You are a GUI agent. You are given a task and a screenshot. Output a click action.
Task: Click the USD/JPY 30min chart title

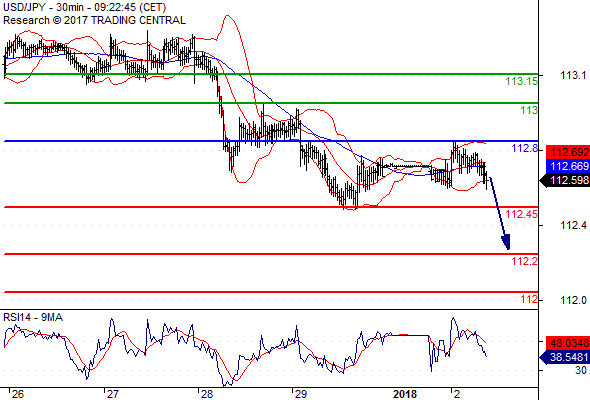(x=84, y=7)
